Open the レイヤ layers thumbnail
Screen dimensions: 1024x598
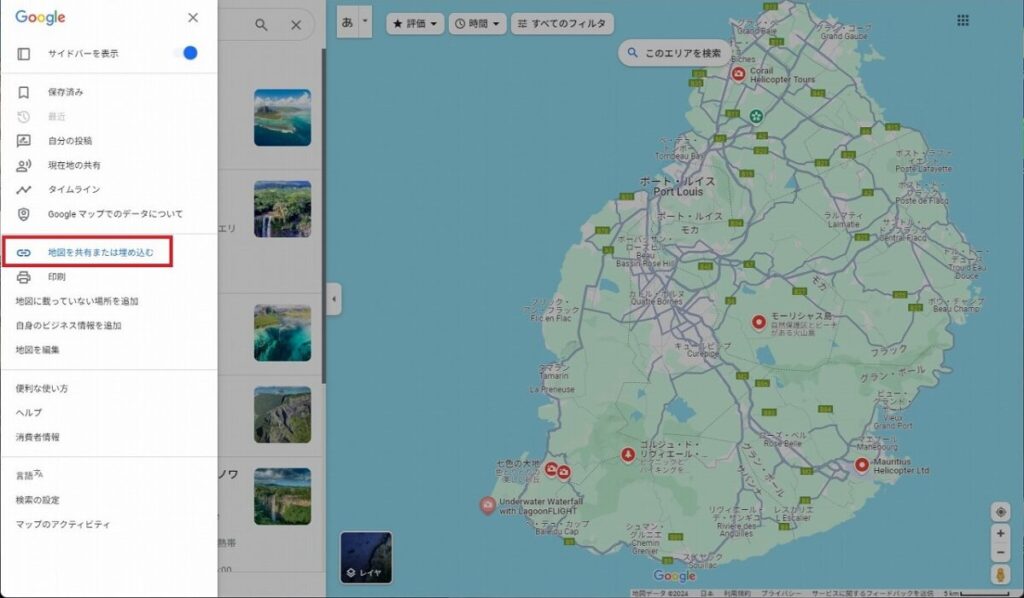coord(366,557)
